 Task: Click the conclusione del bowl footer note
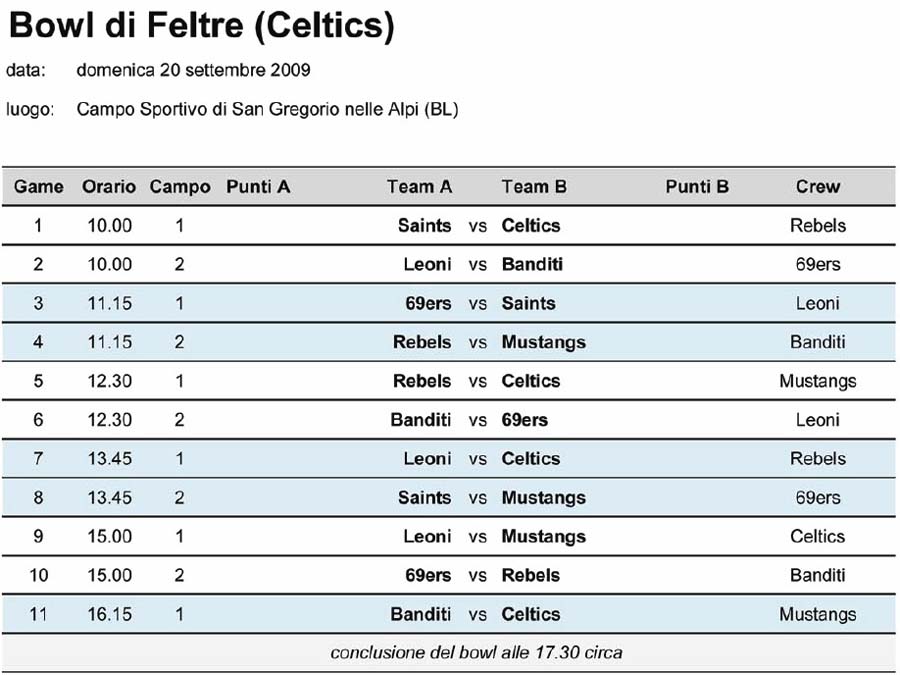tap(476, 653)
